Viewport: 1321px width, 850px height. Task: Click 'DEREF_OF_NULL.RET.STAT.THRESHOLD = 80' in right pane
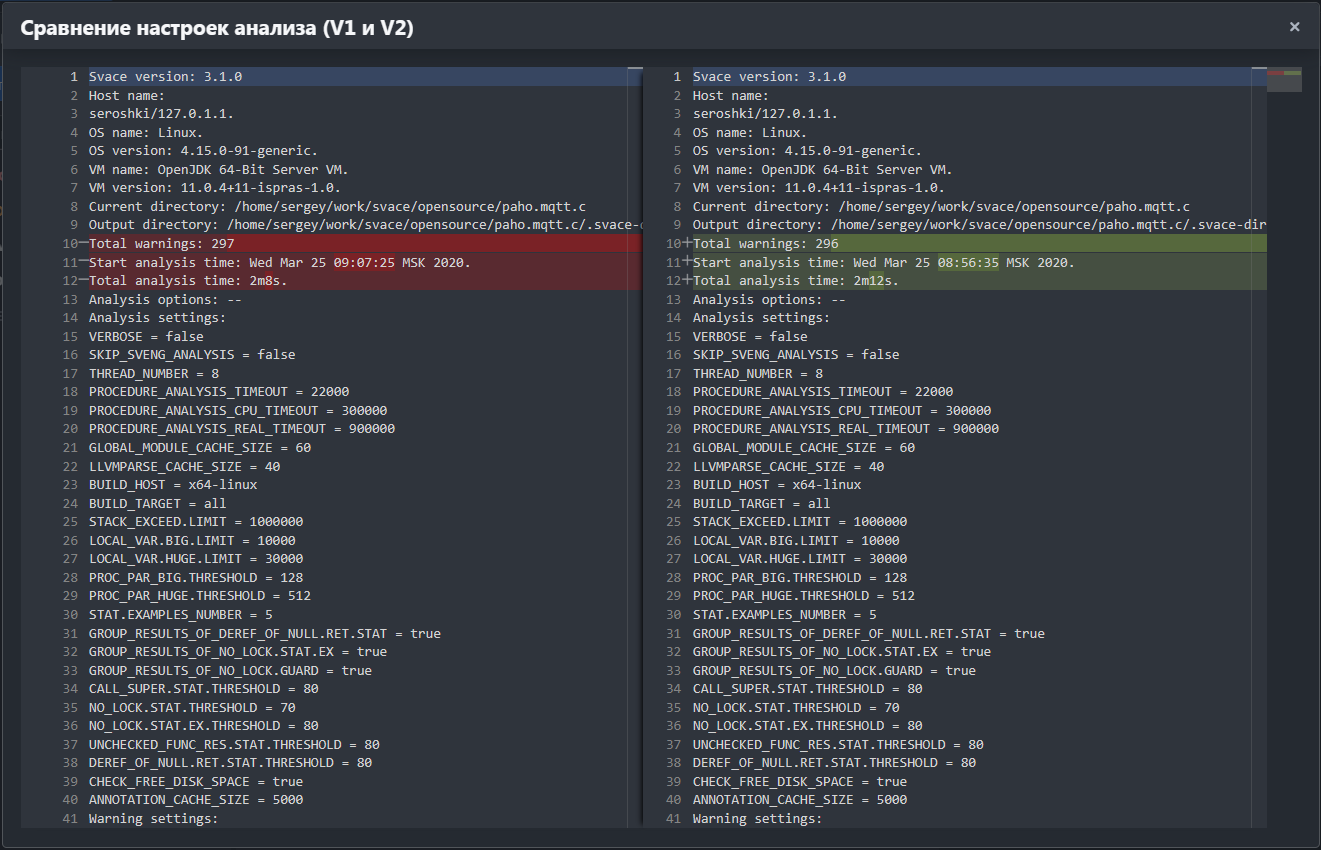click(835, 762)
